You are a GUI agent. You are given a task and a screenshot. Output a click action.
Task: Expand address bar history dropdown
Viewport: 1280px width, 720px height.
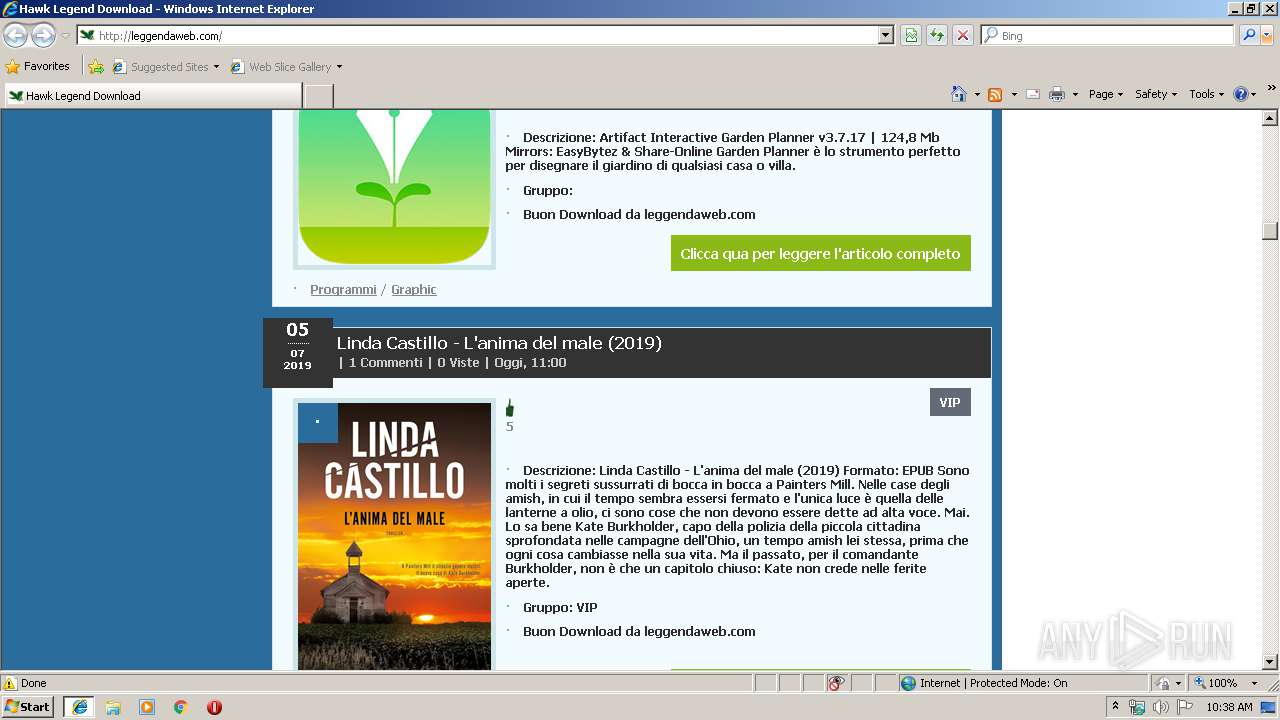pyautogui.click(x=885, y=35)
